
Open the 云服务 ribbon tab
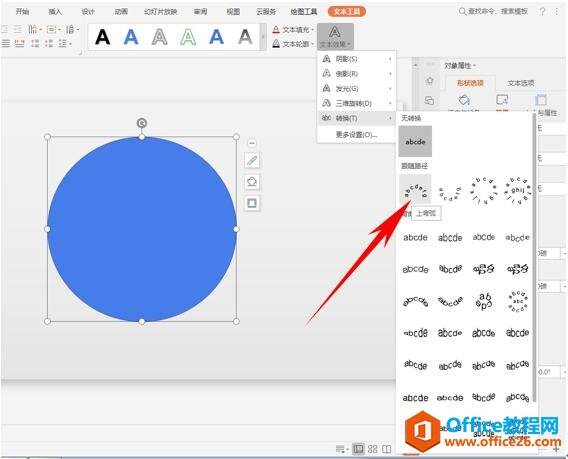pos(266,12)
